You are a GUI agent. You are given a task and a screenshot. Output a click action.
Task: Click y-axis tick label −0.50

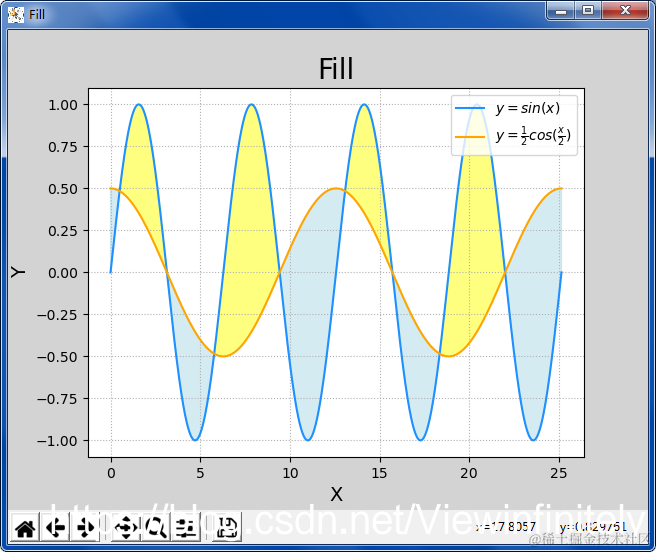coord(57,357)
